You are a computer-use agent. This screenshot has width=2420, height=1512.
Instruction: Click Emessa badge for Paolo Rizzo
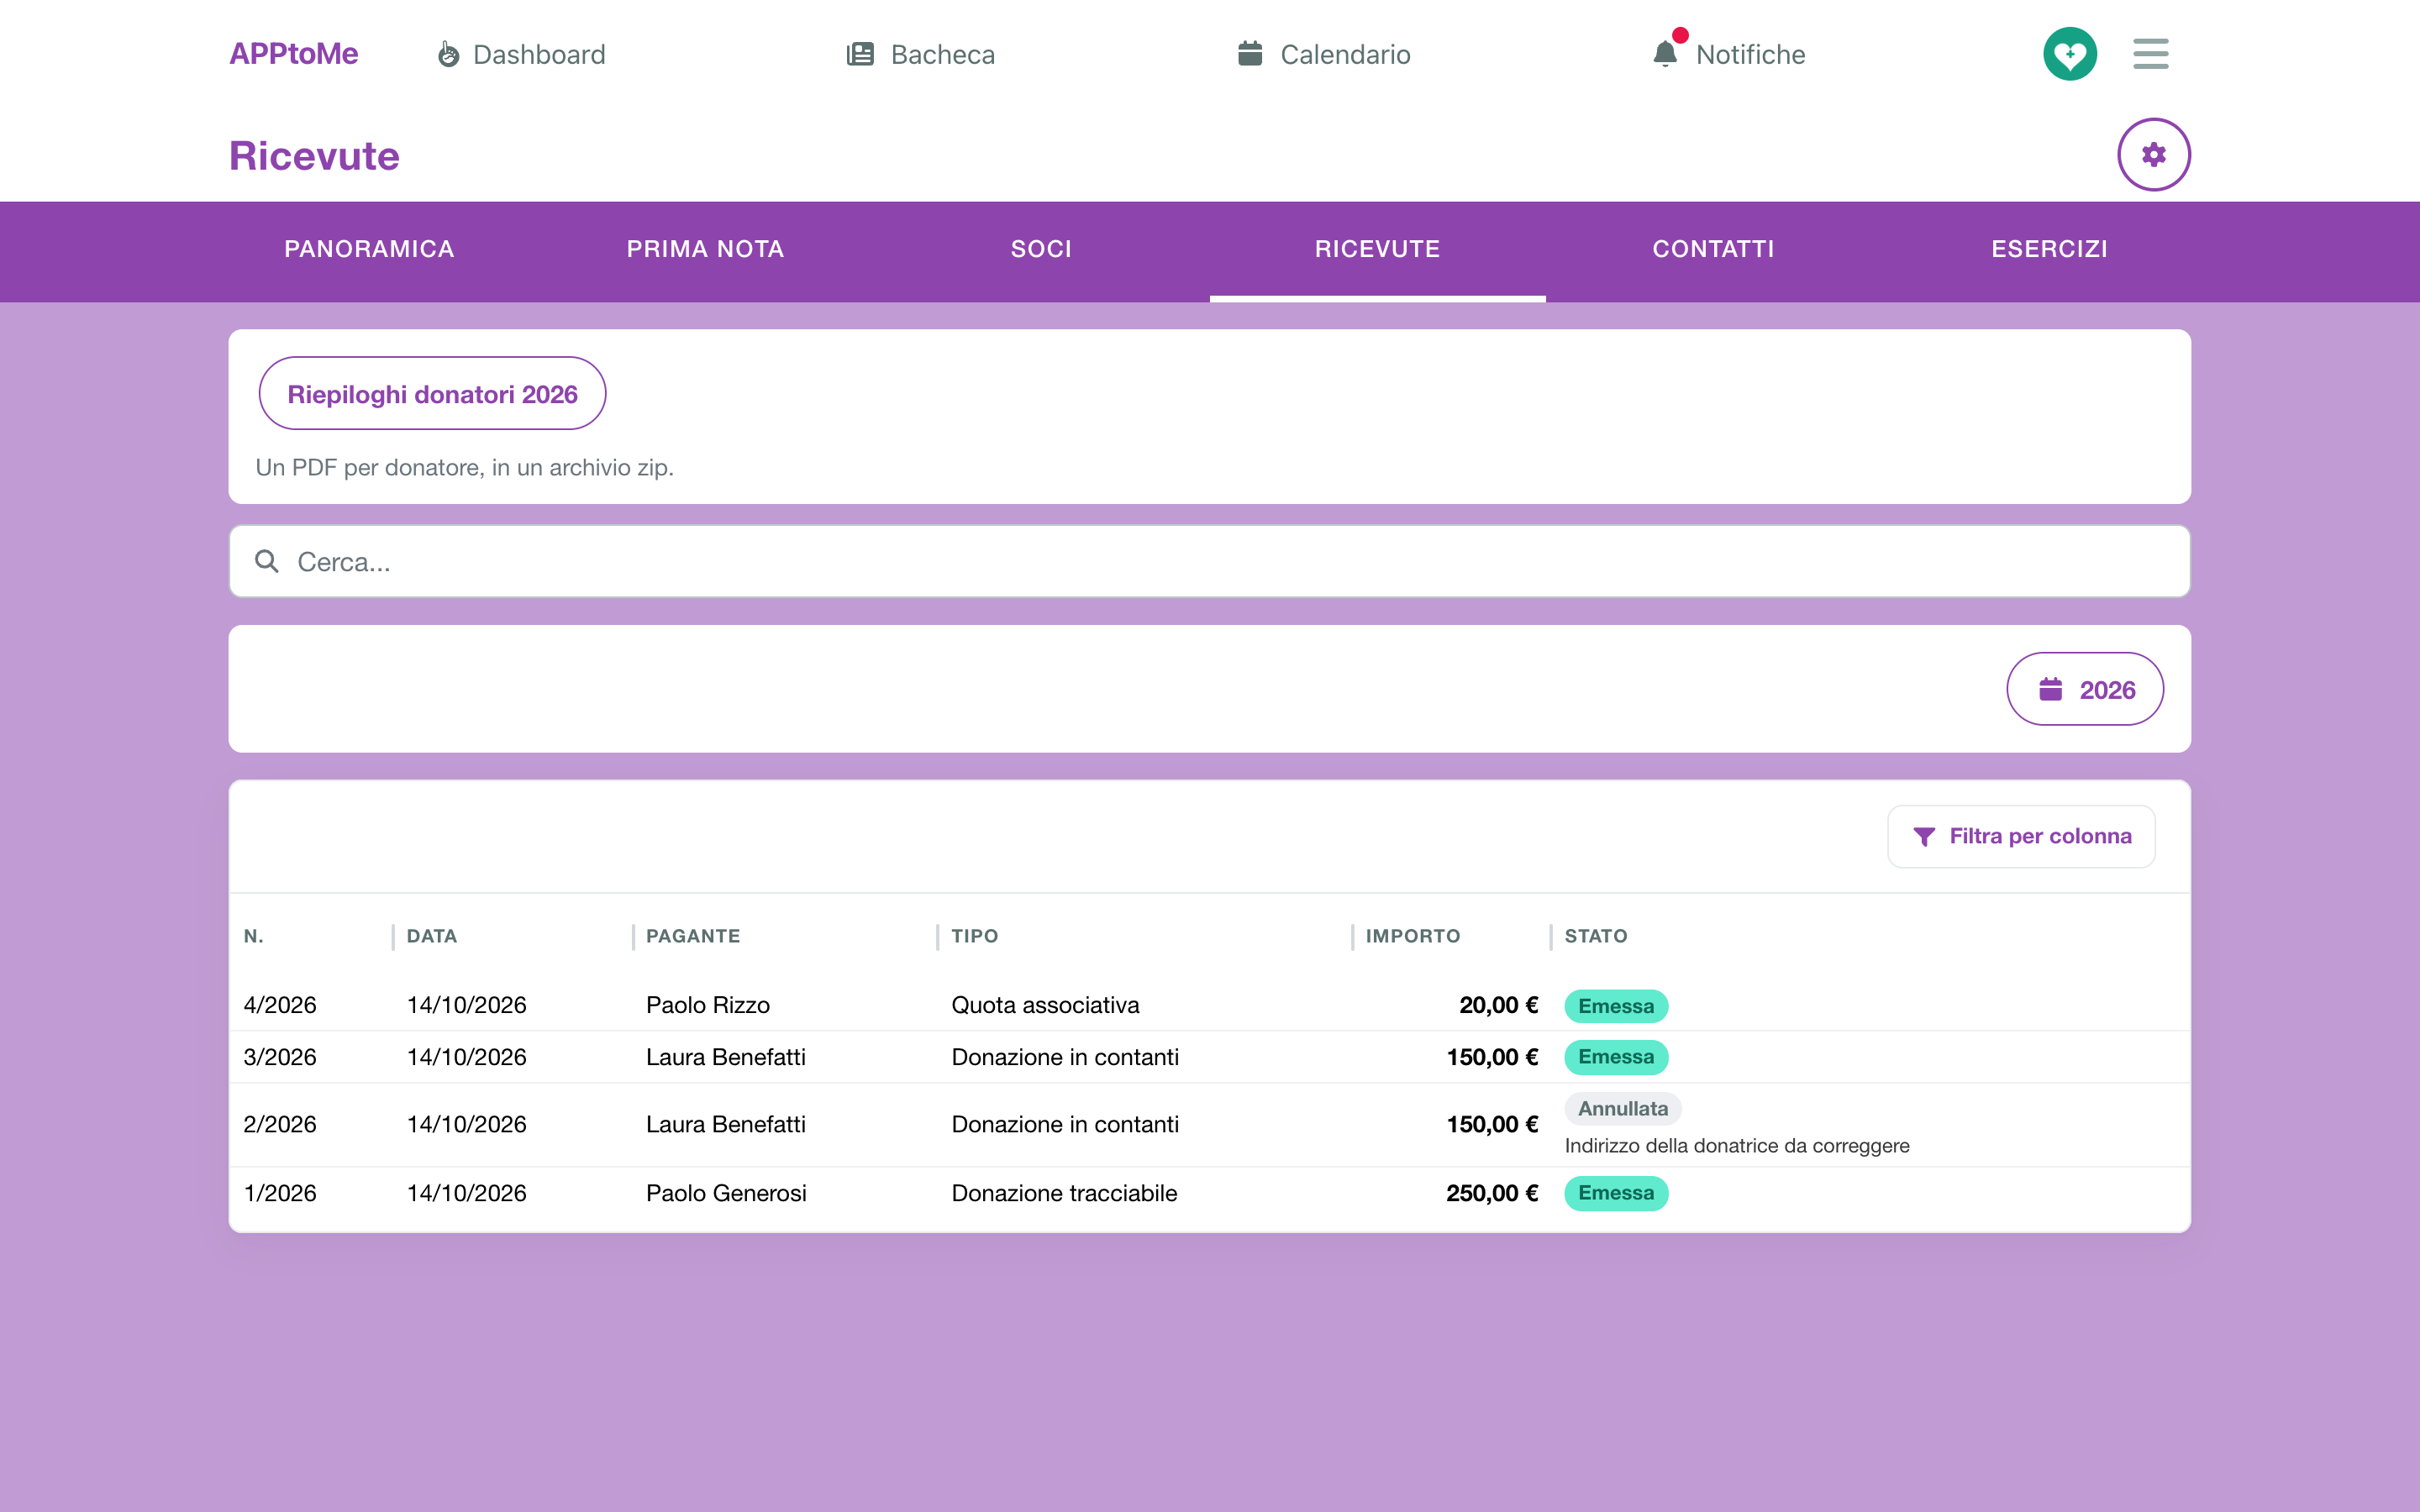(x=1615, y=1006)
